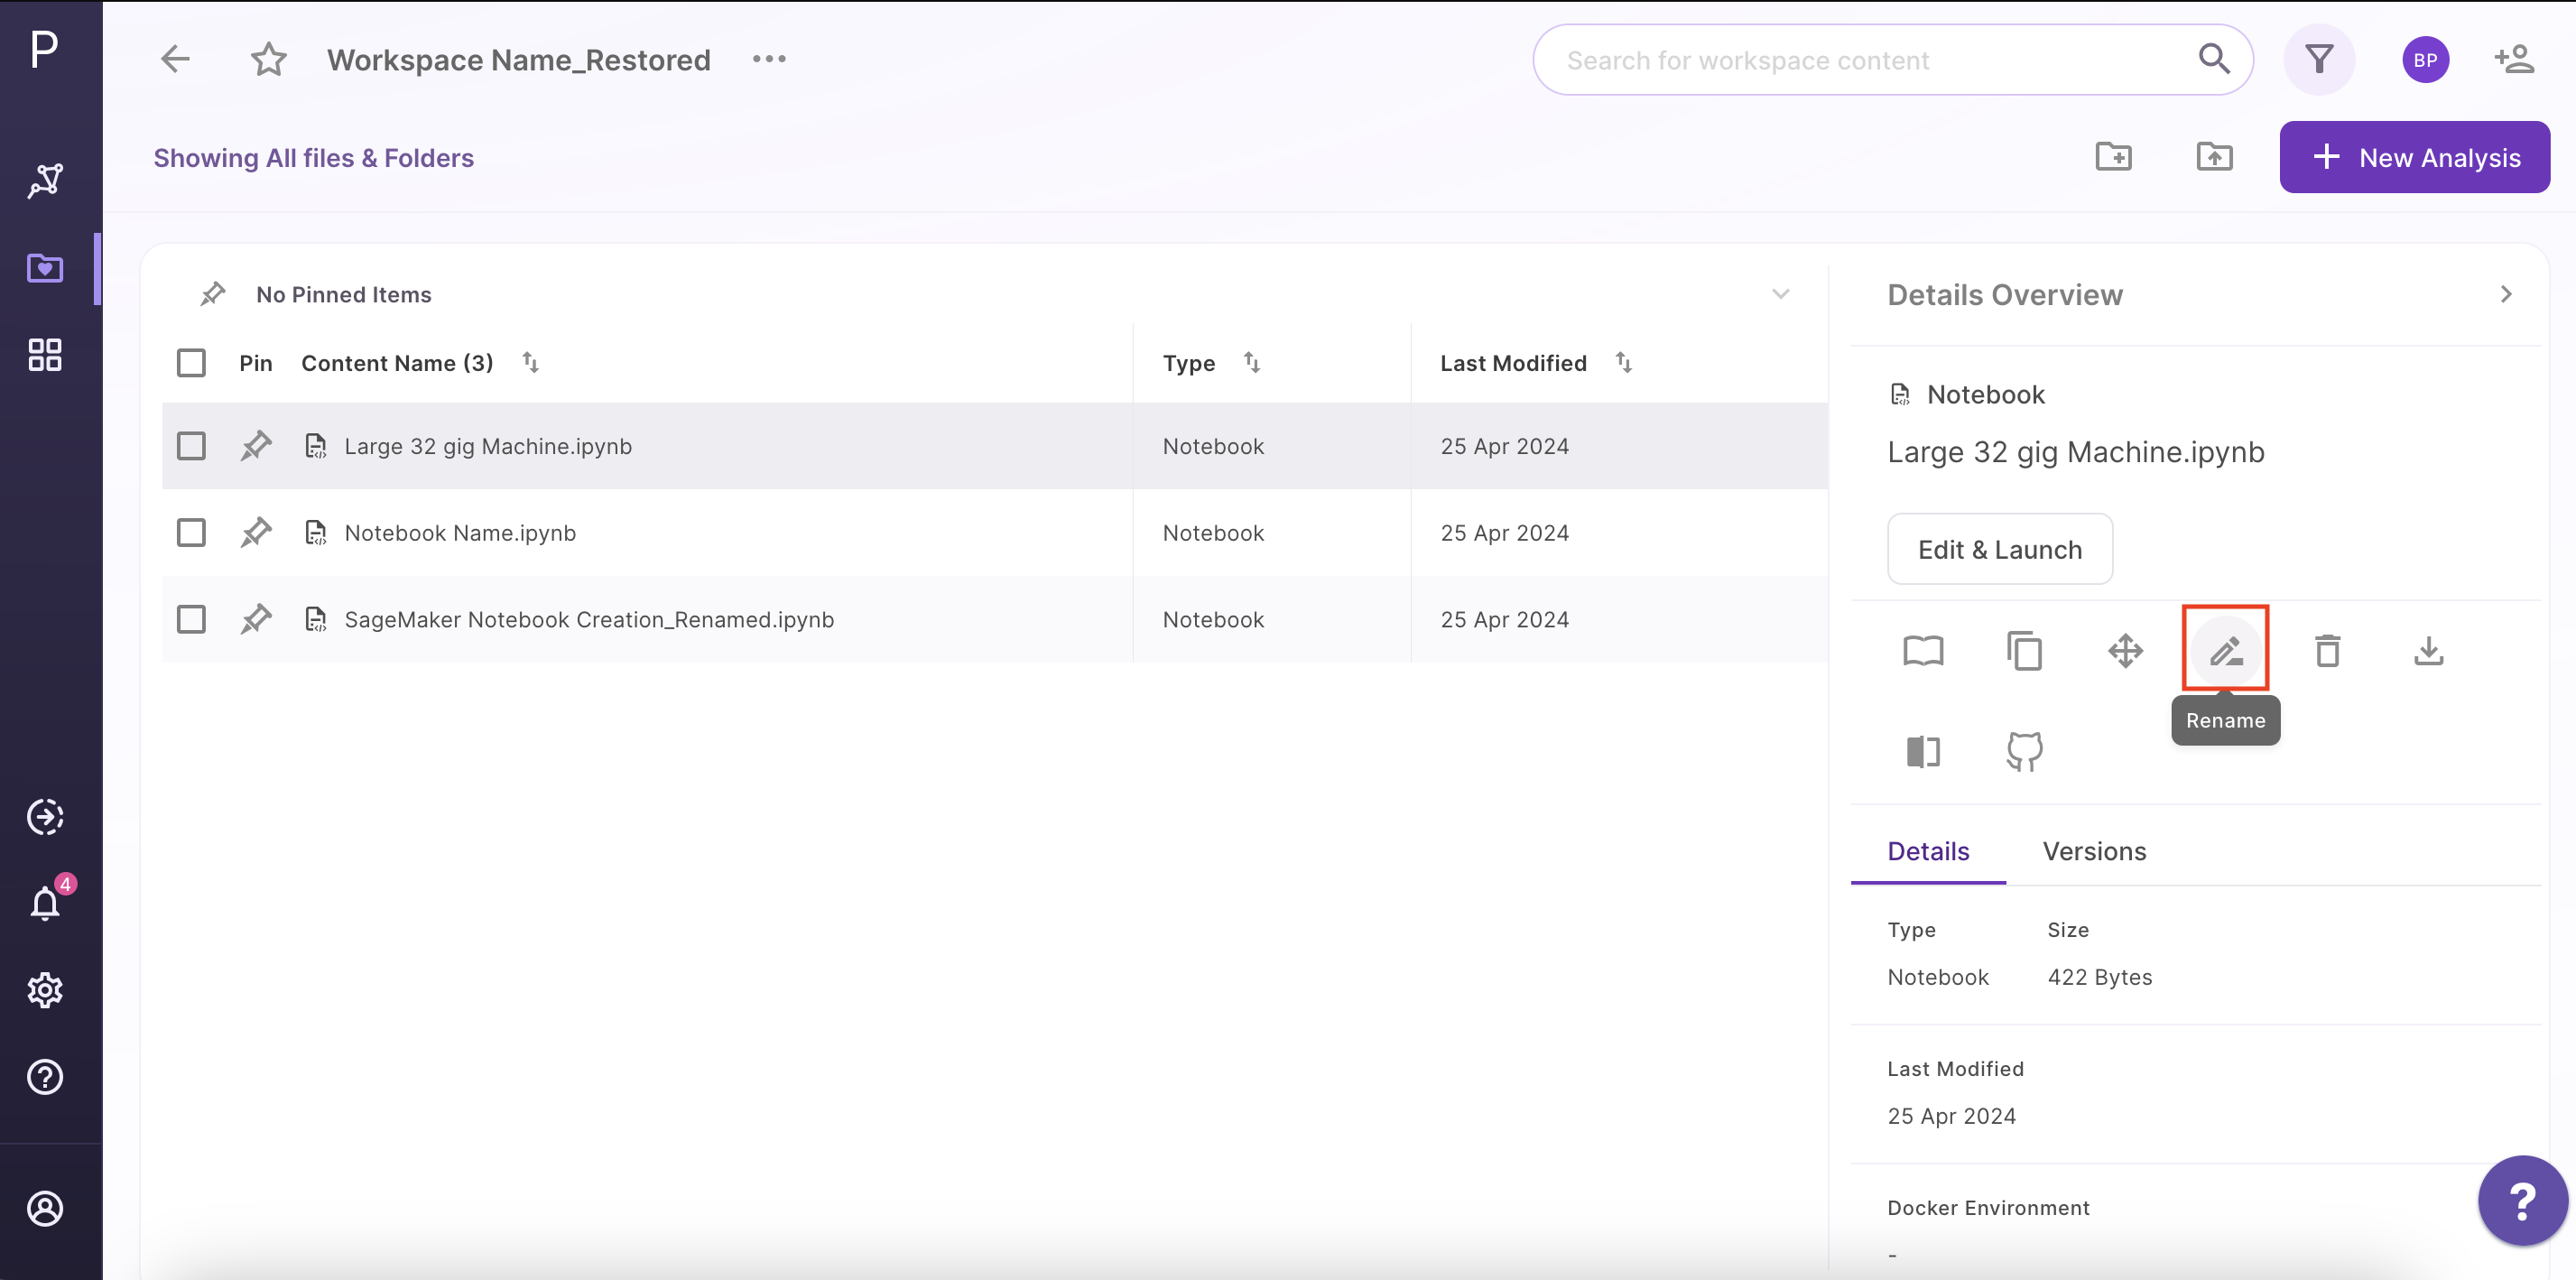
Task: Click the New Analysis button
Action: pos(2414,157)
